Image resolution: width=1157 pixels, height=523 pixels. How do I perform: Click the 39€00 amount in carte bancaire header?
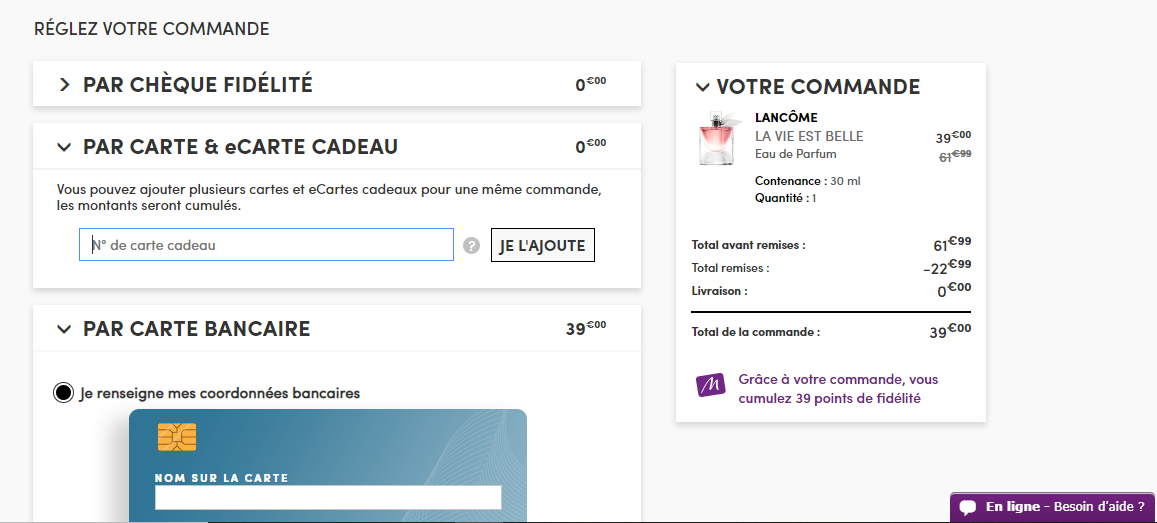(x=586, y=328)
